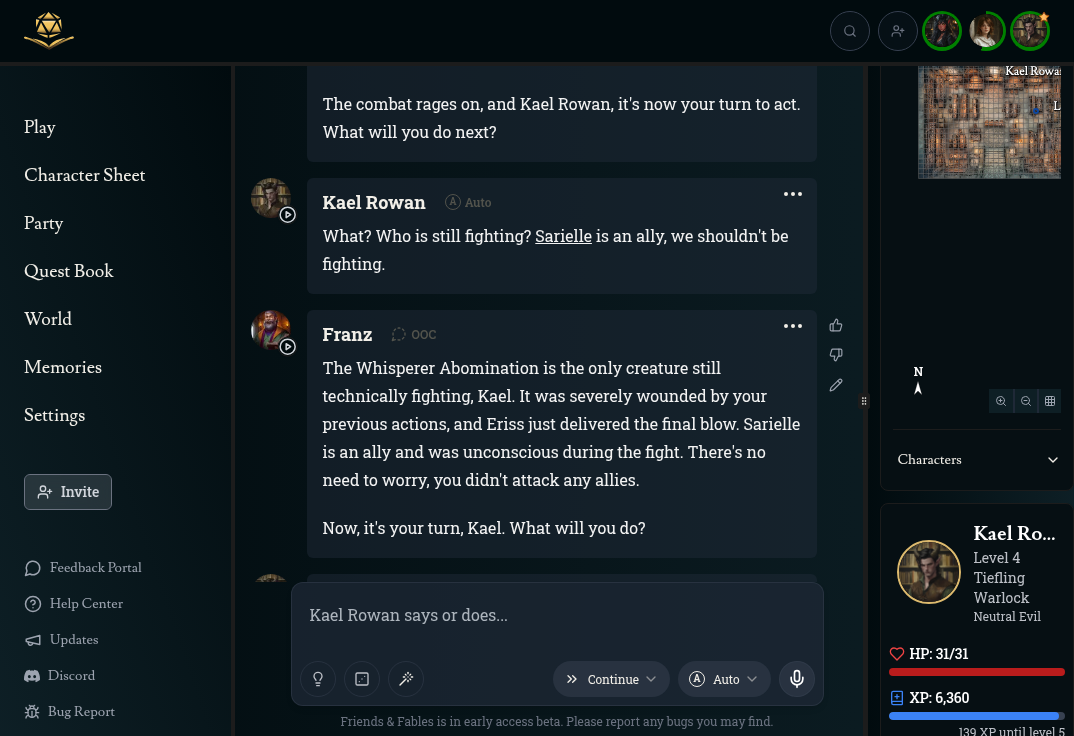Open the Continue action dropdown
Viewport: 1074px width, 736px height.
(611, 679)
